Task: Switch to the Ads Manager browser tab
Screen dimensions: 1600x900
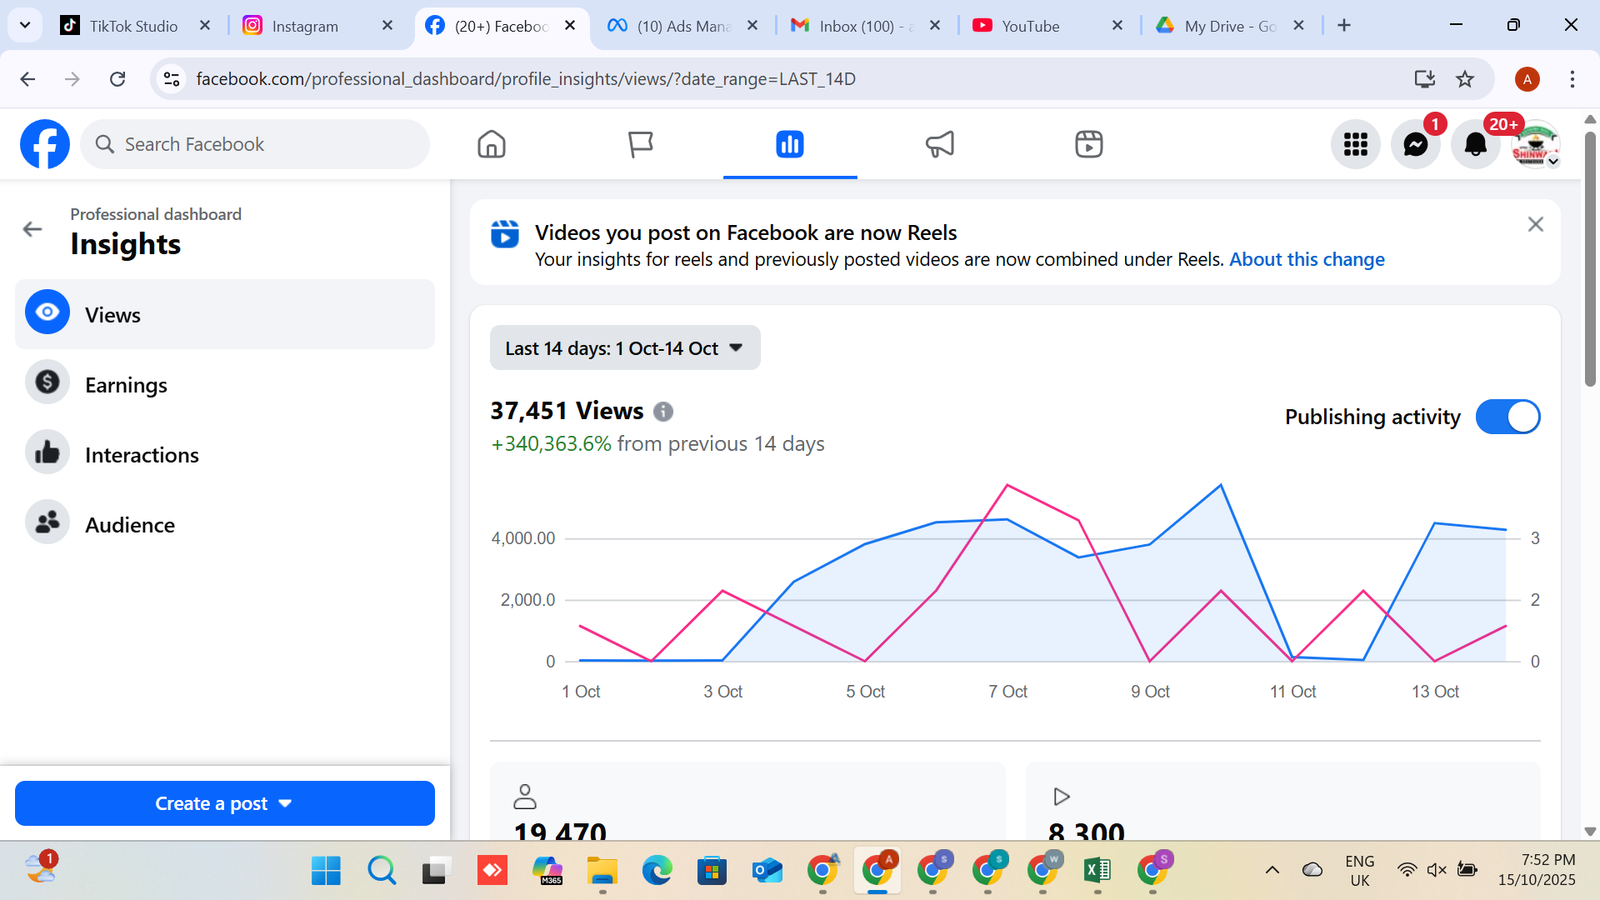Action: point(683,26)
